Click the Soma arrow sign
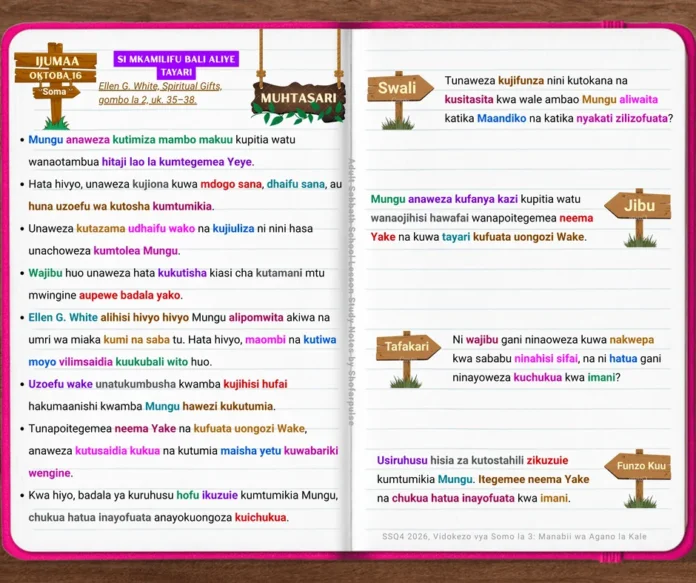This screenshot has height=583, width=696. (x=55, y=92)
